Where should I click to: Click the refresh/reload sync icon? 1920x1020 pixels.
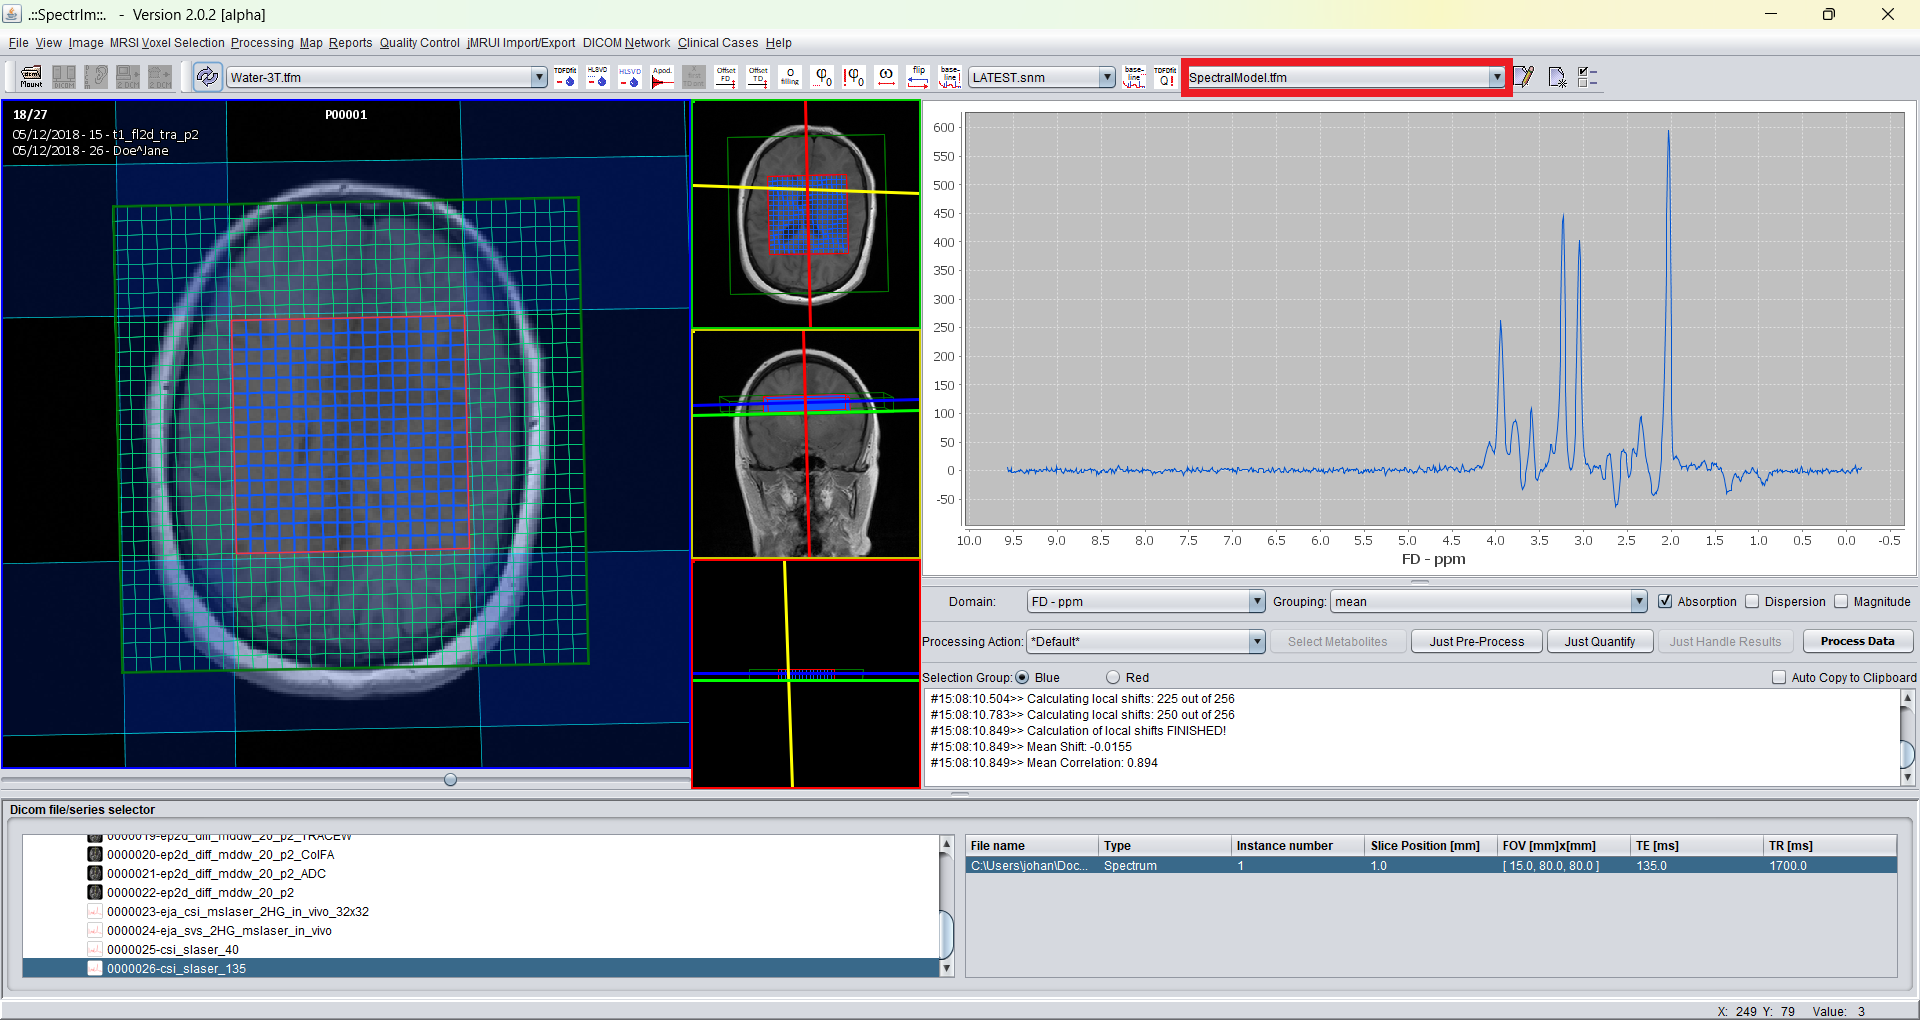pyautogui.click(x=207, y=77)
